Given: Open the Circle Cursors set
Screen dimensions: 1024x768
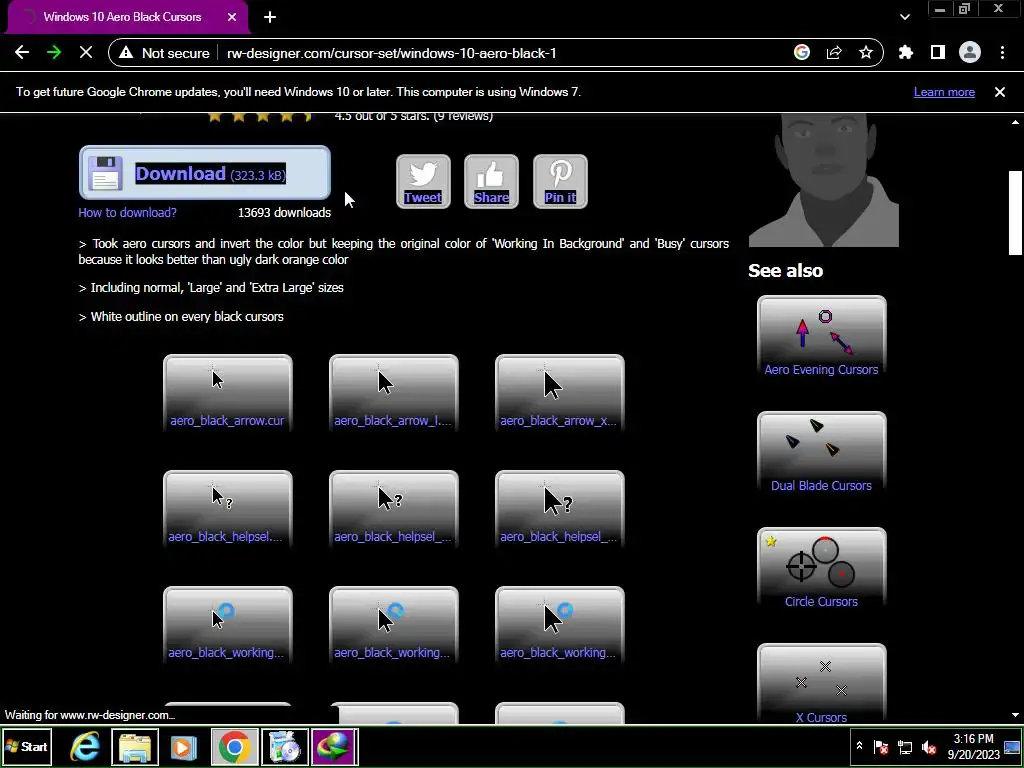Looking at the screenshot, I should coord(822,569).
